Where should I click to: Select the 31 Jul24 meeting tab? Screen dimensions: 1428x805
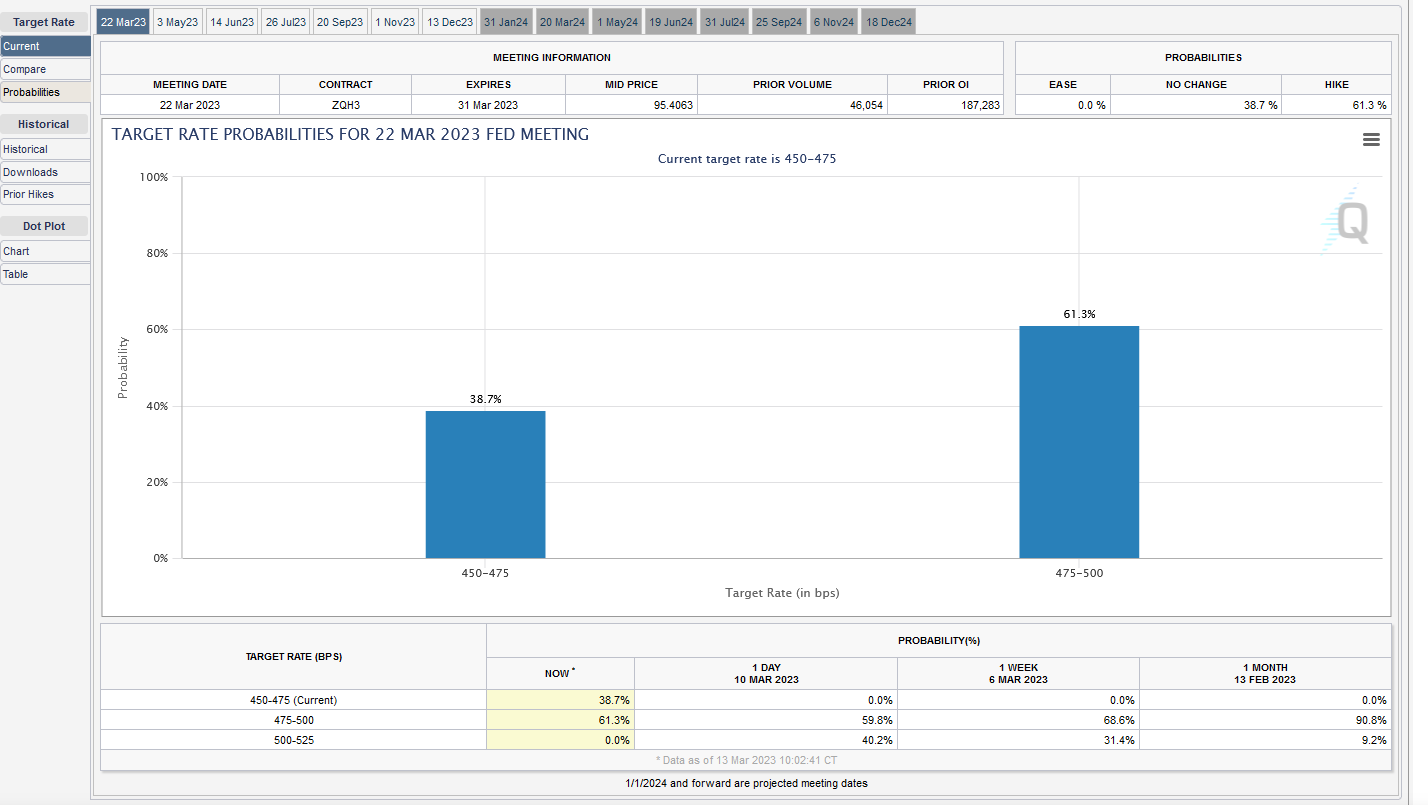click(x=725, y=22)
